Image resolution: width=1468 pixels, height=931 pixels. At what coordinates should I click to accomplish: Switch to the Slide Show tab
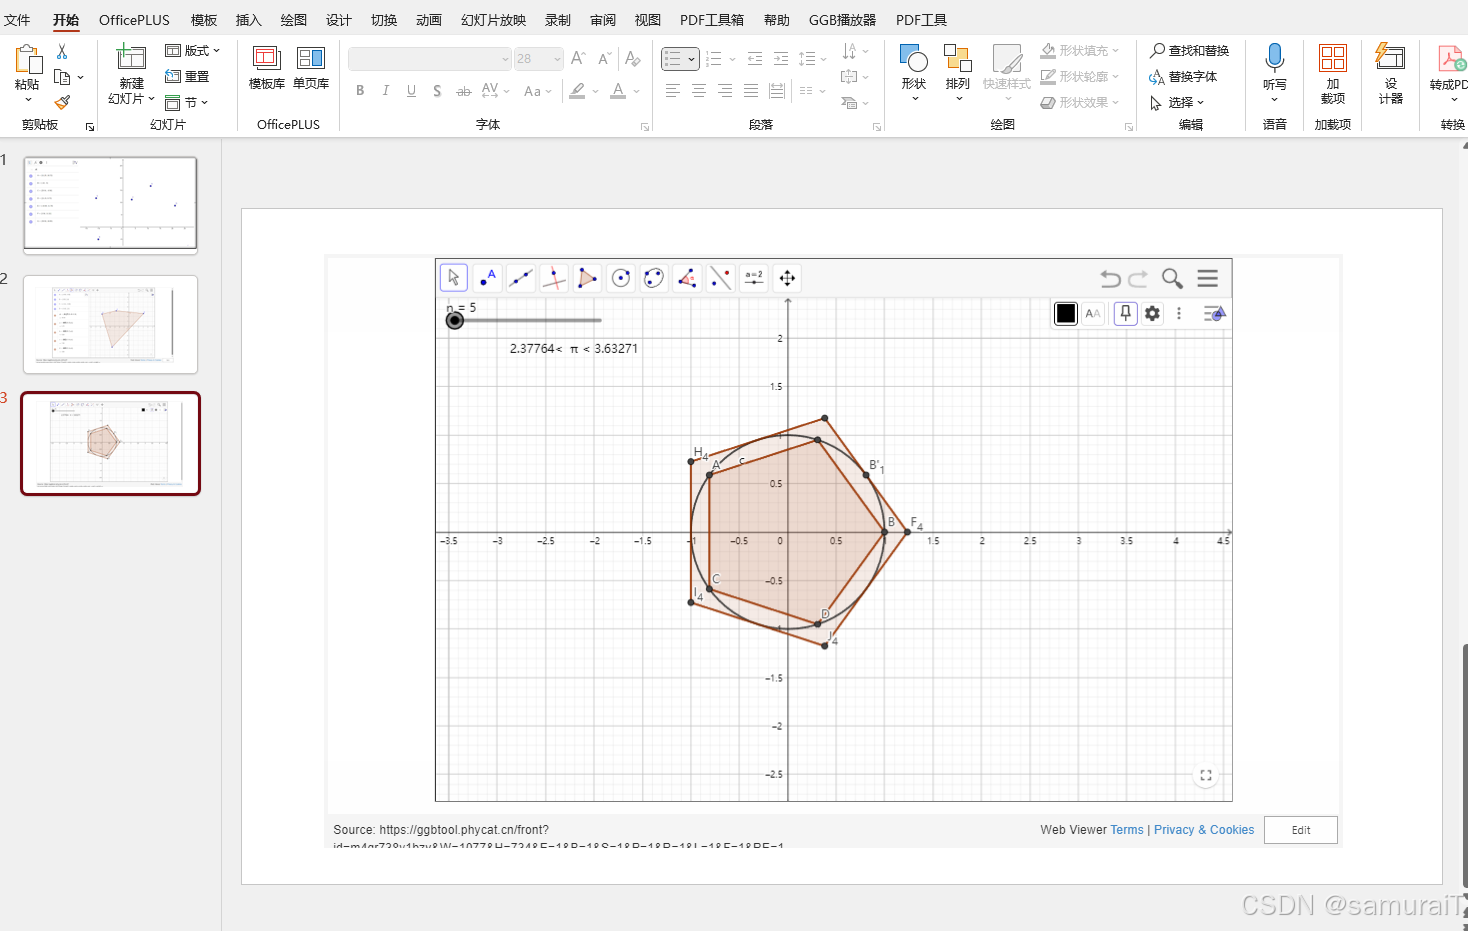click(x=493, y=20)
